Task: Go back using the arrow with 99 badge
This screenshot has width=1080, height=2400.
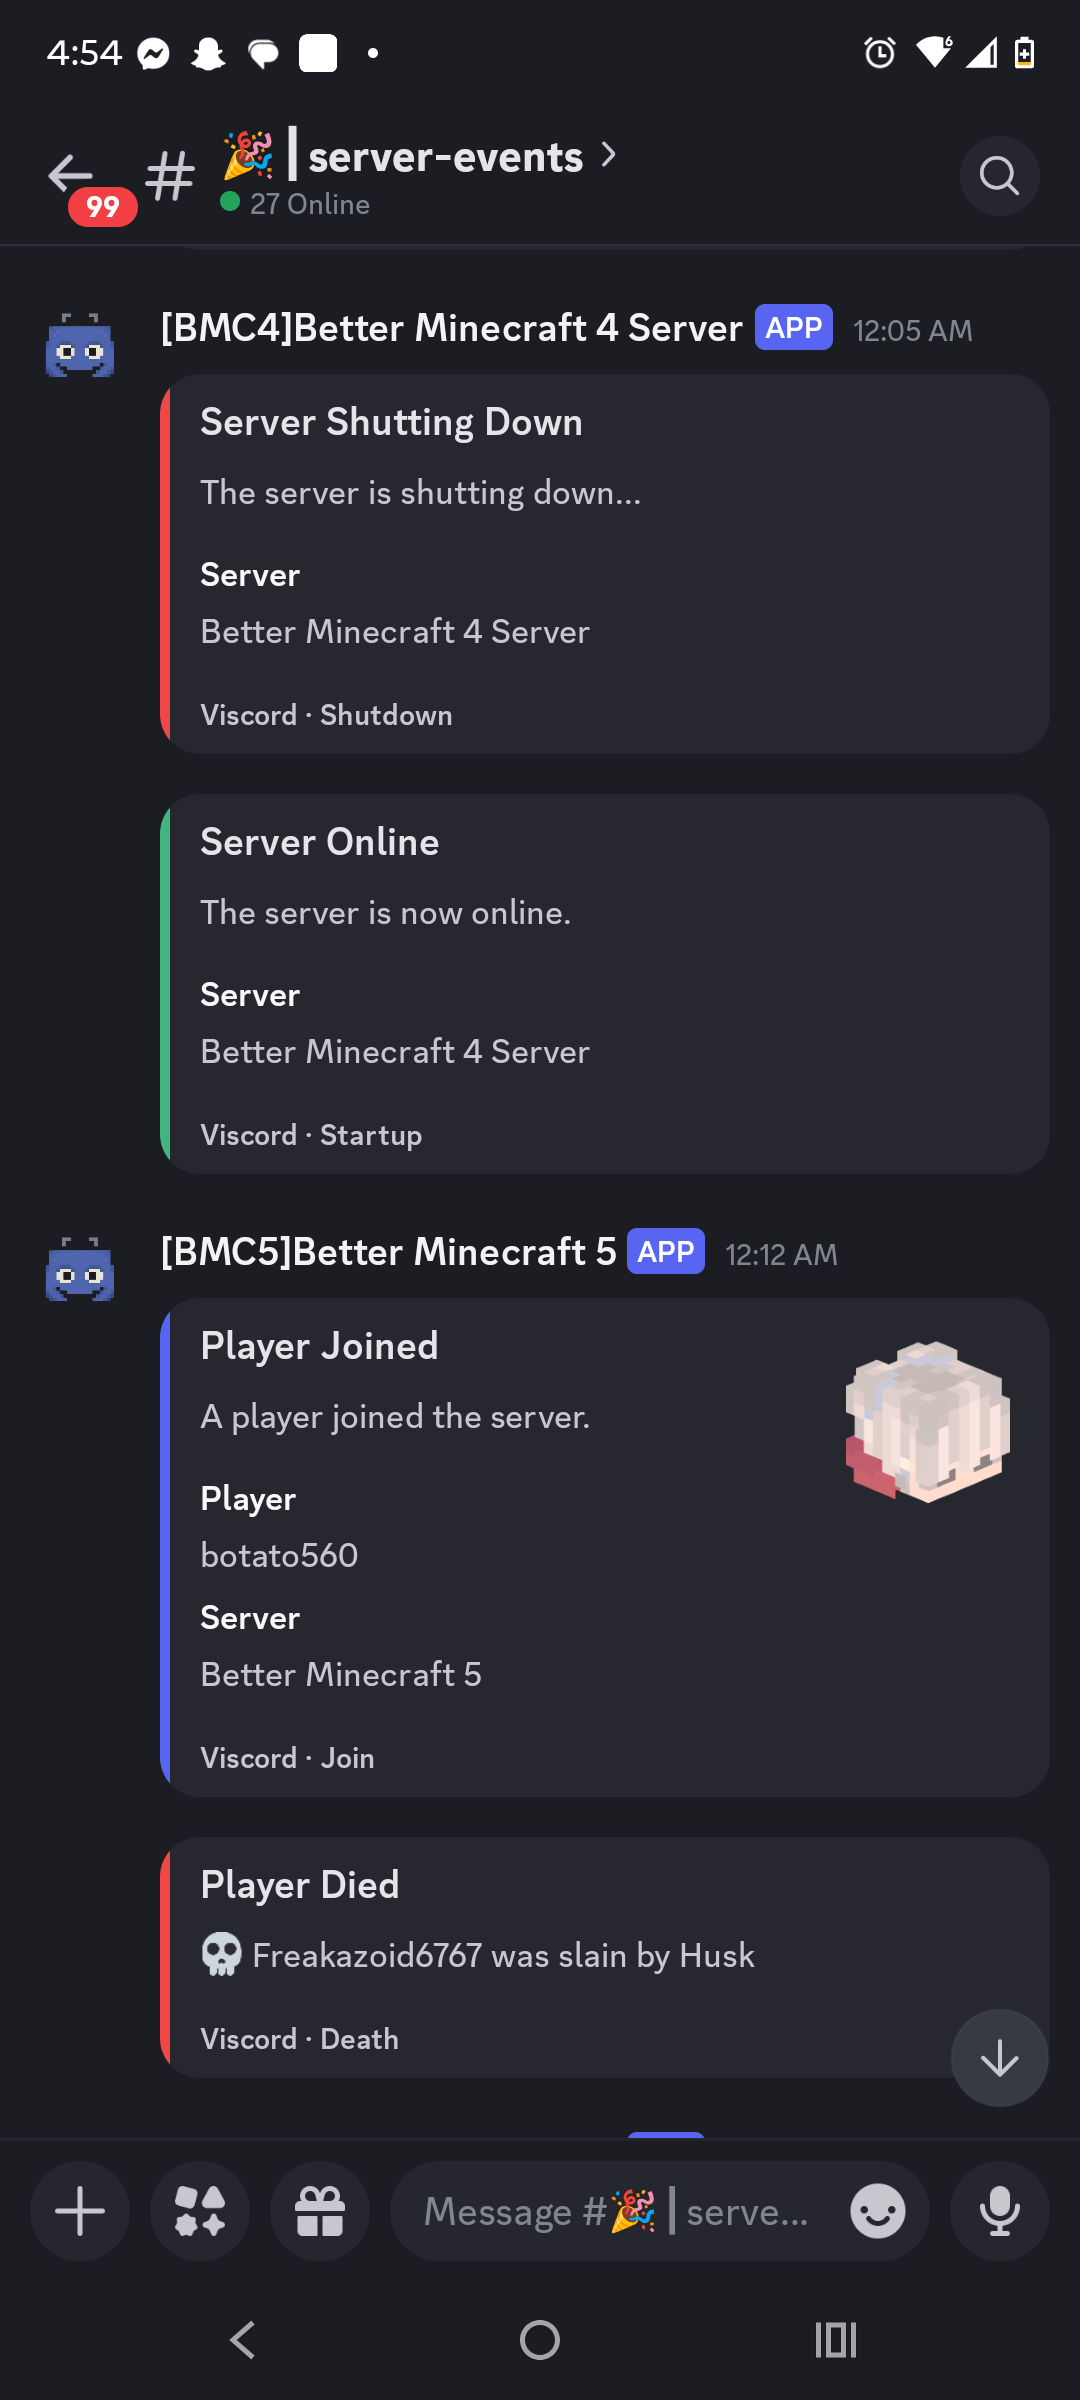Action: point(72,176)
